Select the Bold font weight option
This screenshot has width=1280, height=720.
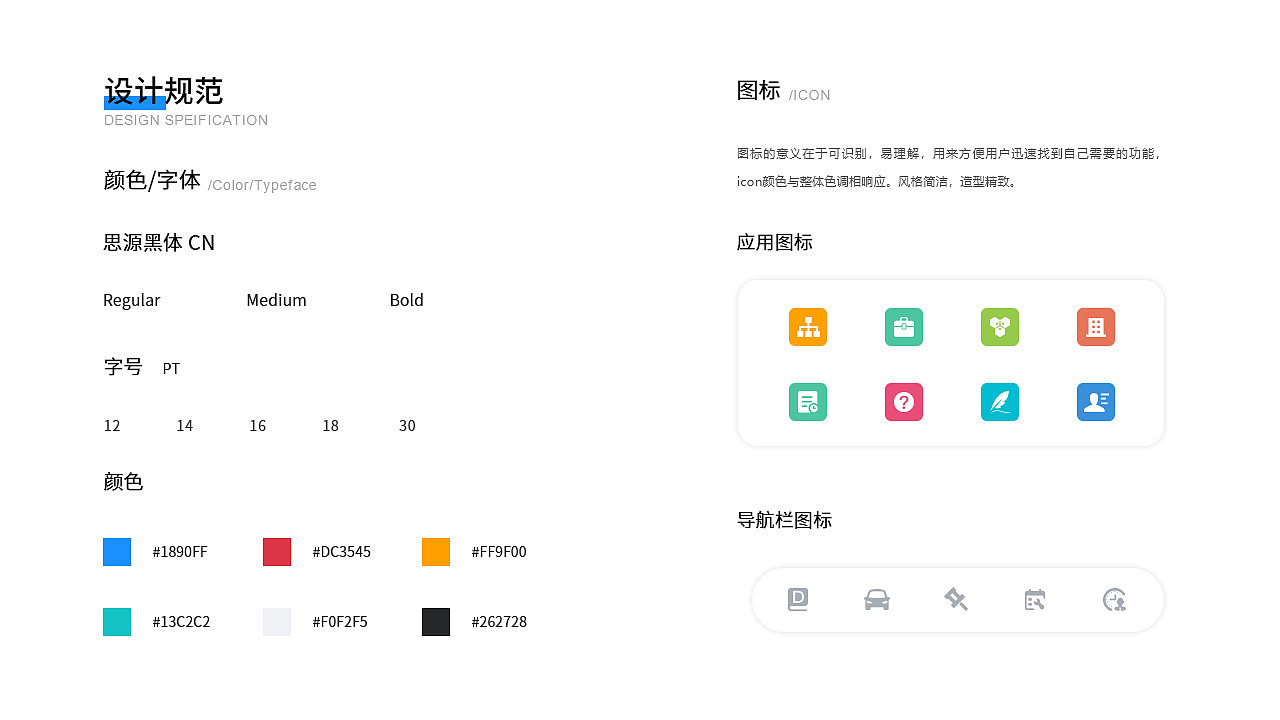pos(406,300)
